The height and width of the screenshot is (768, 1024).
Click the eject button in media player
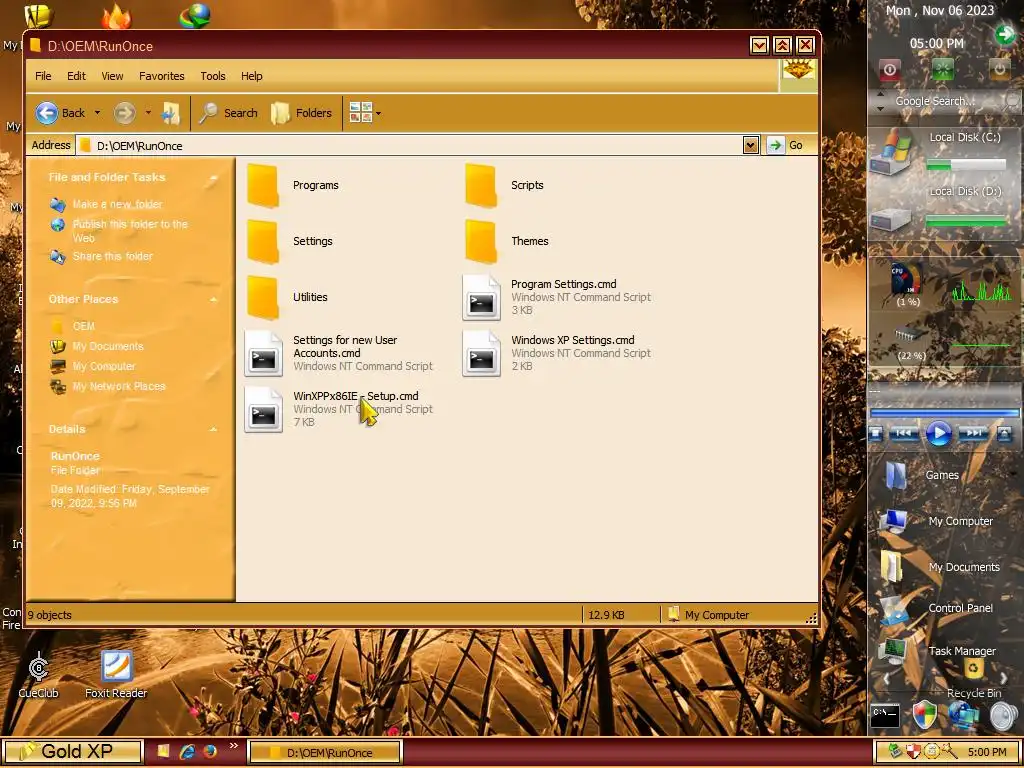click(x=1005, y=434)
